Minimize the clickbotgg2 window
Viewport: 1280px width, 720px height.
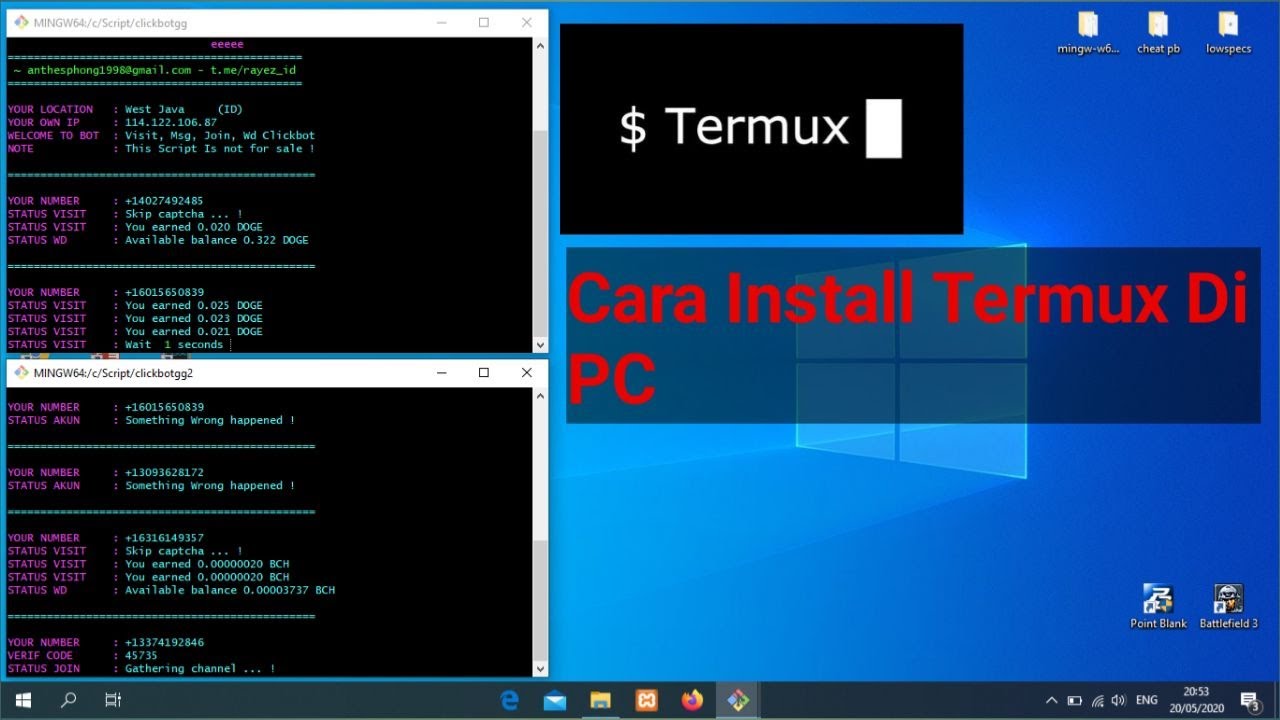pyautogui.click(x=441, y=373)
